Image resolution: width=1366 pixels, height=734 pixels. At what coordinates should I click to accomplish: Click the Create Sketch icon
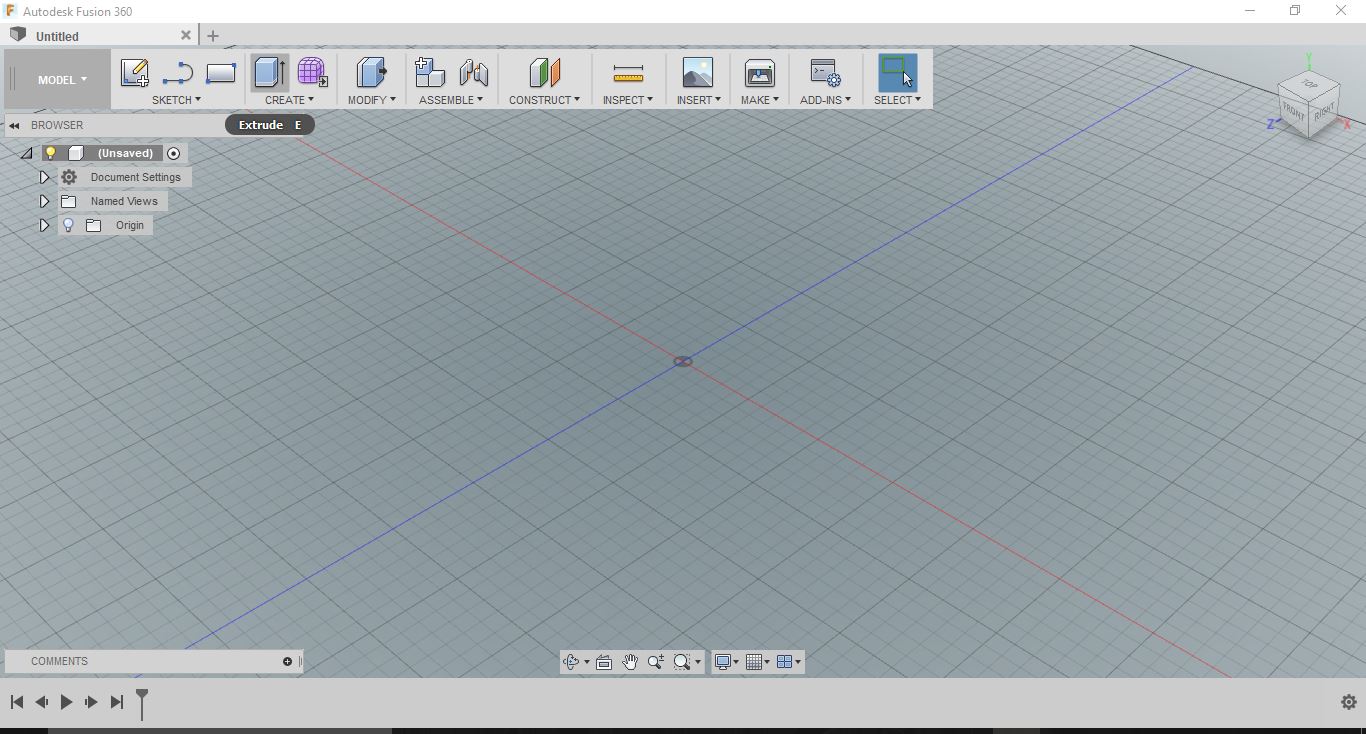pyautogui.click(x=134, y=73)
